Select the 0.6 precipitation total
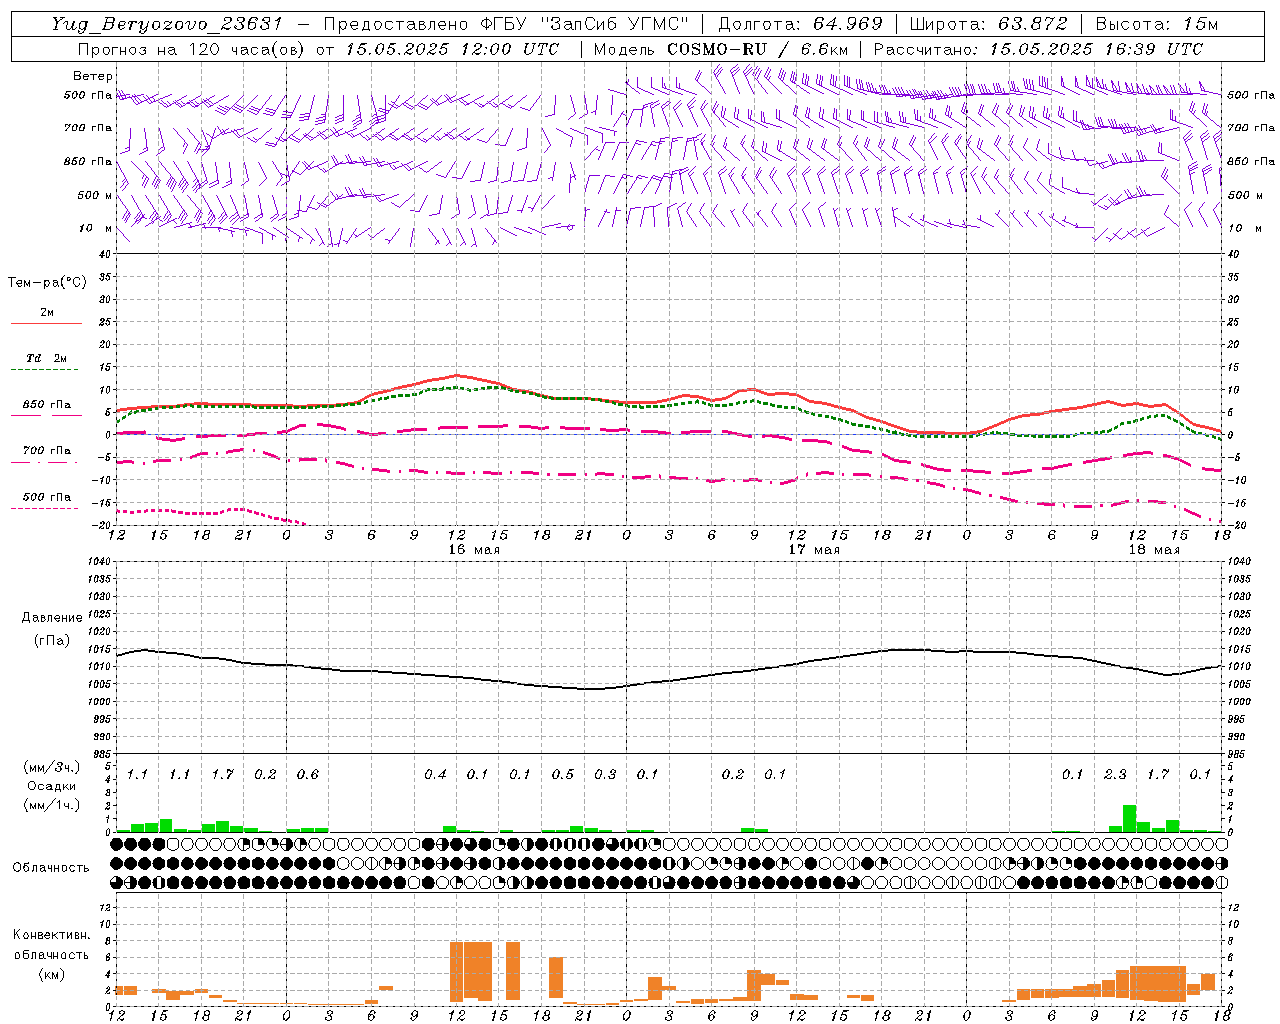Screen dimensions: 1280x1024 click(x=308, y=774)
